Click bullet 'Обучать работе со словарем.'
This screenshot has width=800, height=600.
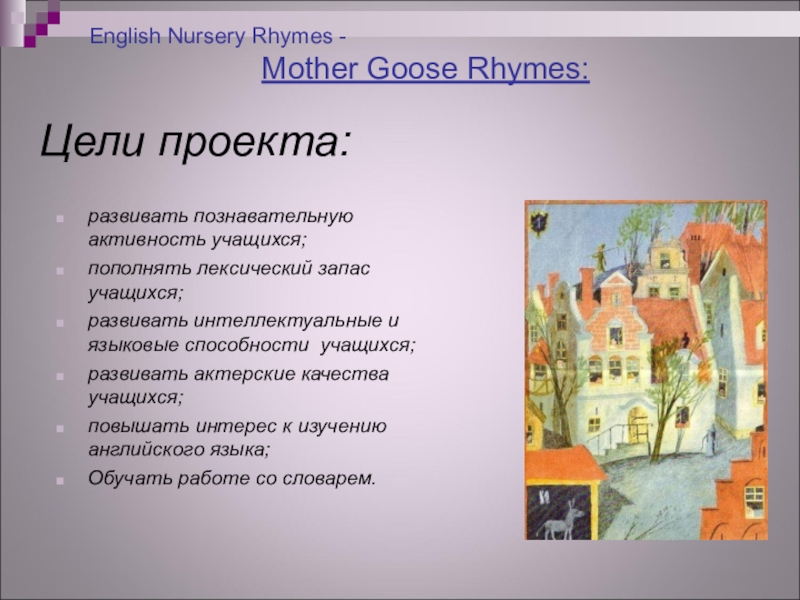pos(232,478)
